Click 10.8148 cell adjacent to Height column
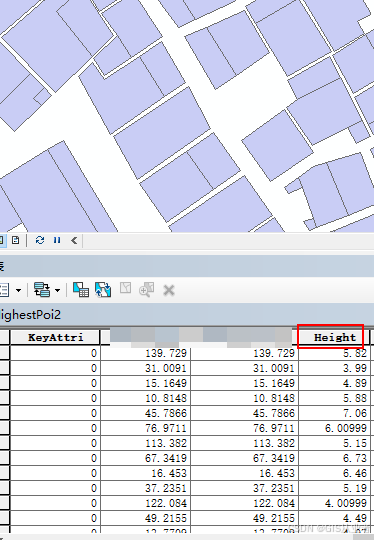 [245, 398]
